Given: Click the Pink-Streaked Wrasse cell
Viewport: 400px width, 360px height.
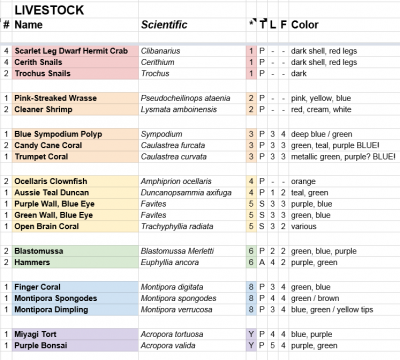Looking at the screenshot, I should pos(76,98).
